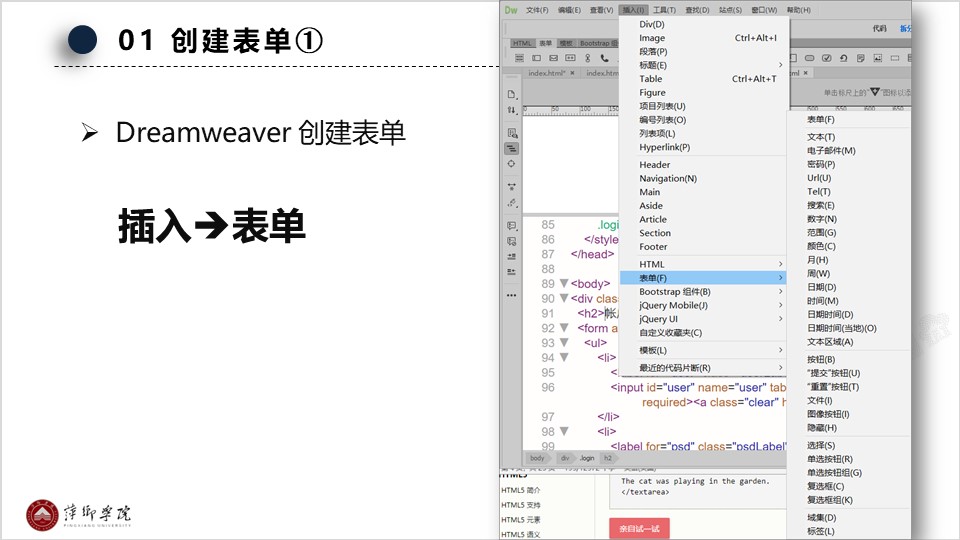Click the body tag in tag selector
The width and height of the screenshot is (960, 540).
537,458
